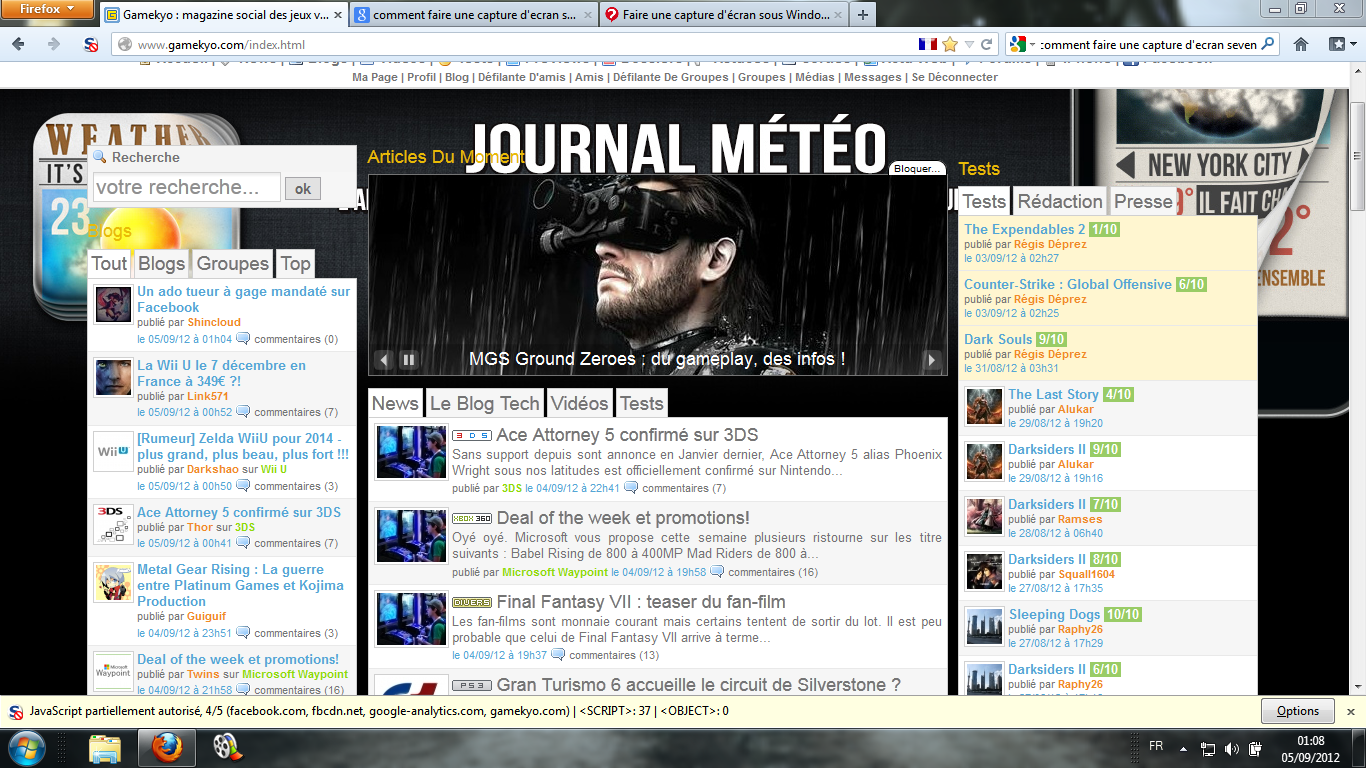
Task: Reload the Gamekyo page
Action: click(x=986, y=44)
